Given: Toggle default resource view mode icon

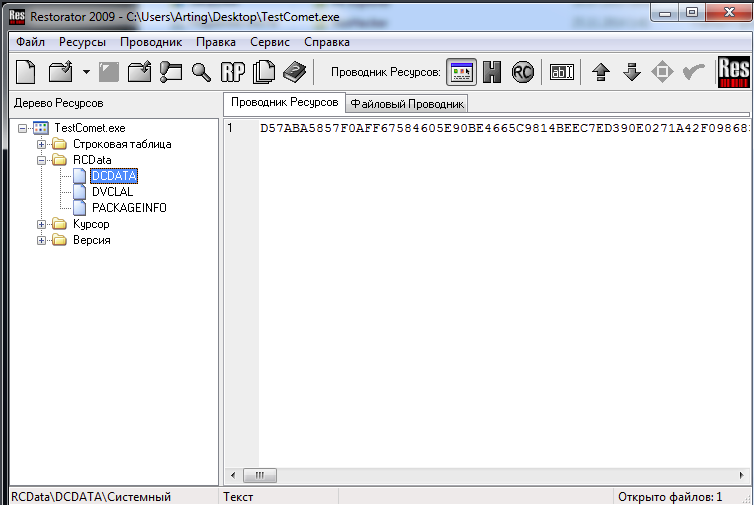Looking at the screenshot, I should coord(462,72).
